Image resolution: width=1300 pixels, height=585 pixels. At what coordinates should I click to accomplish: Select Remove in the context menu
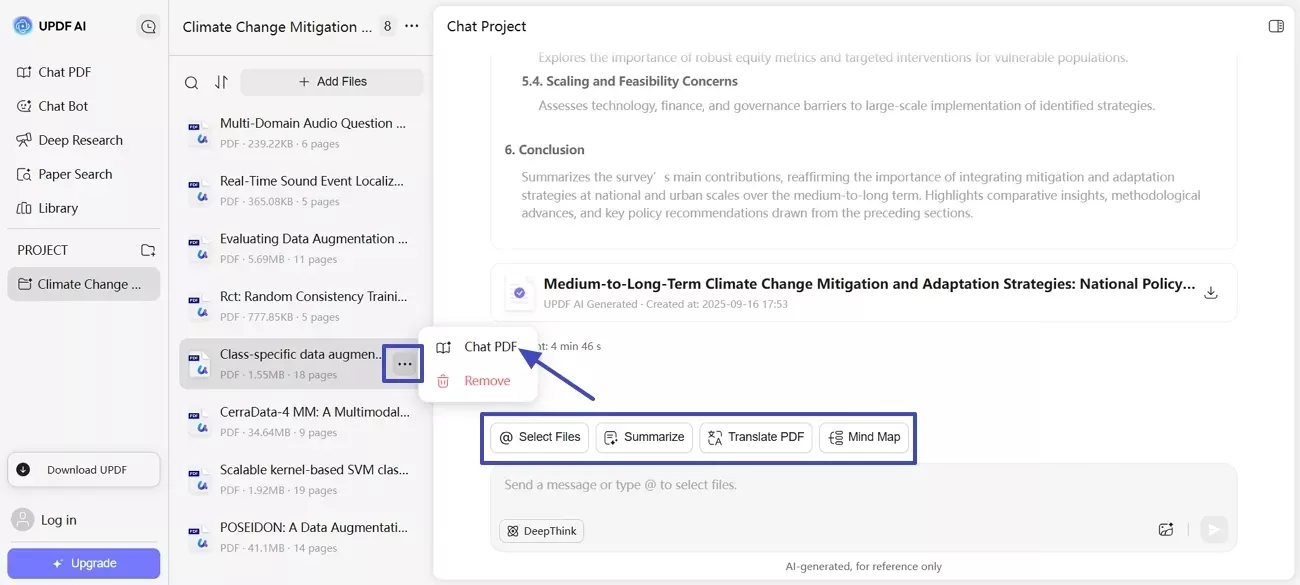487,381
